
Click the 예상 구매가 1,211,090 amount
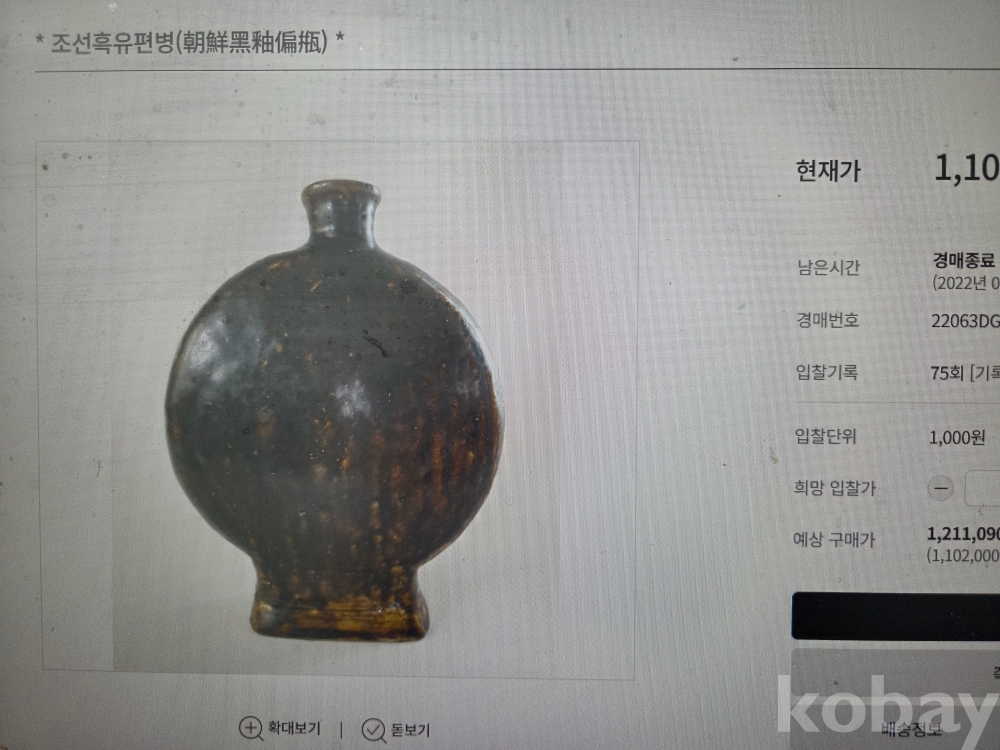click(x=963, y=534)
